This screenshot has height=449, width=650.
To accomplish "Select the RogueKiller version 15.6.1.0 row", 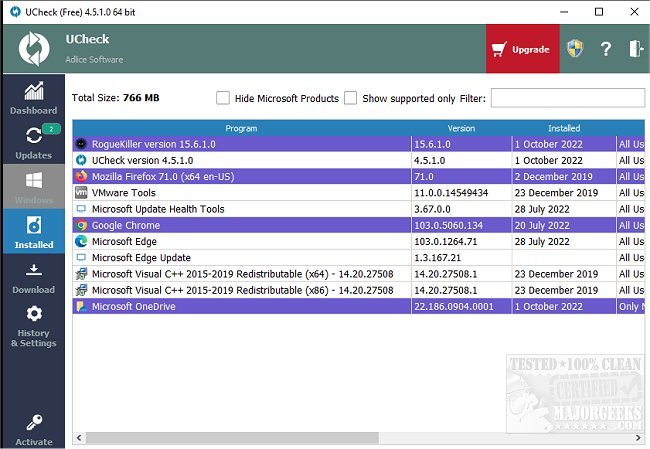I will pos(240,144).
